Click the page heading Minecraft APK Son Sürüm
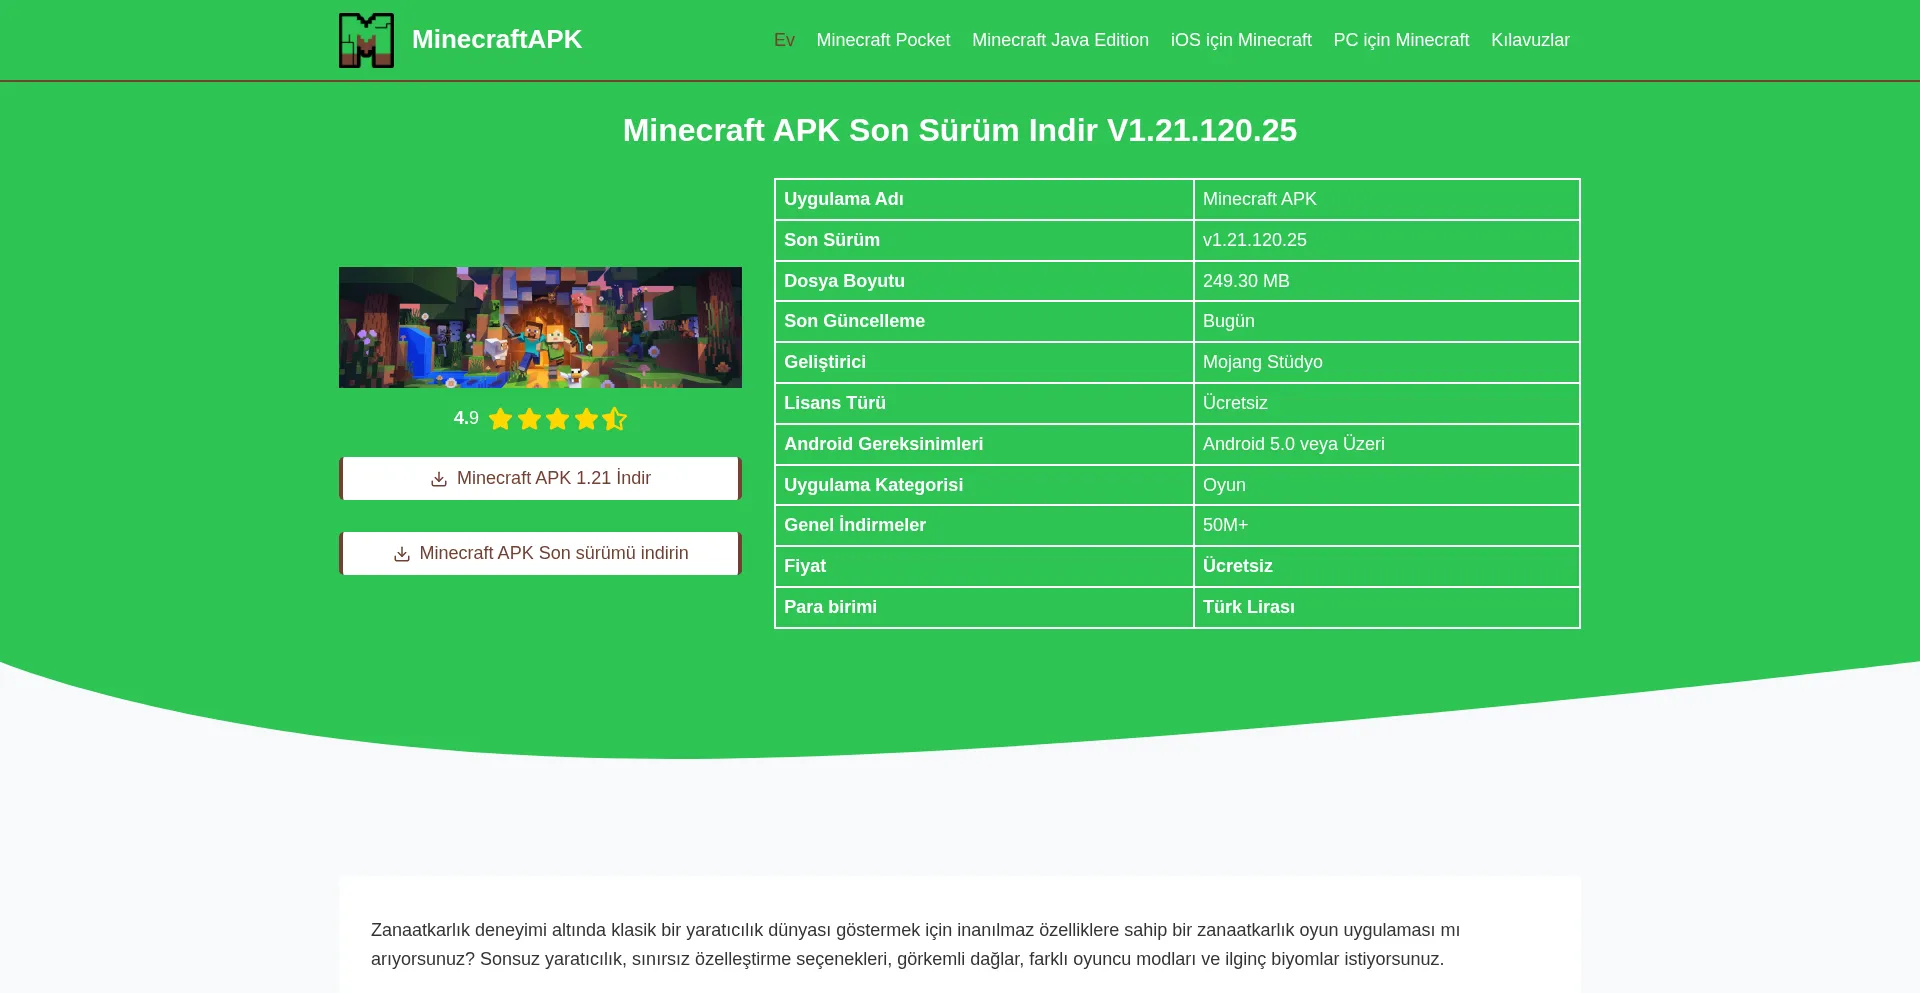This screenshot has height=993, width=1920. (959, 130)
